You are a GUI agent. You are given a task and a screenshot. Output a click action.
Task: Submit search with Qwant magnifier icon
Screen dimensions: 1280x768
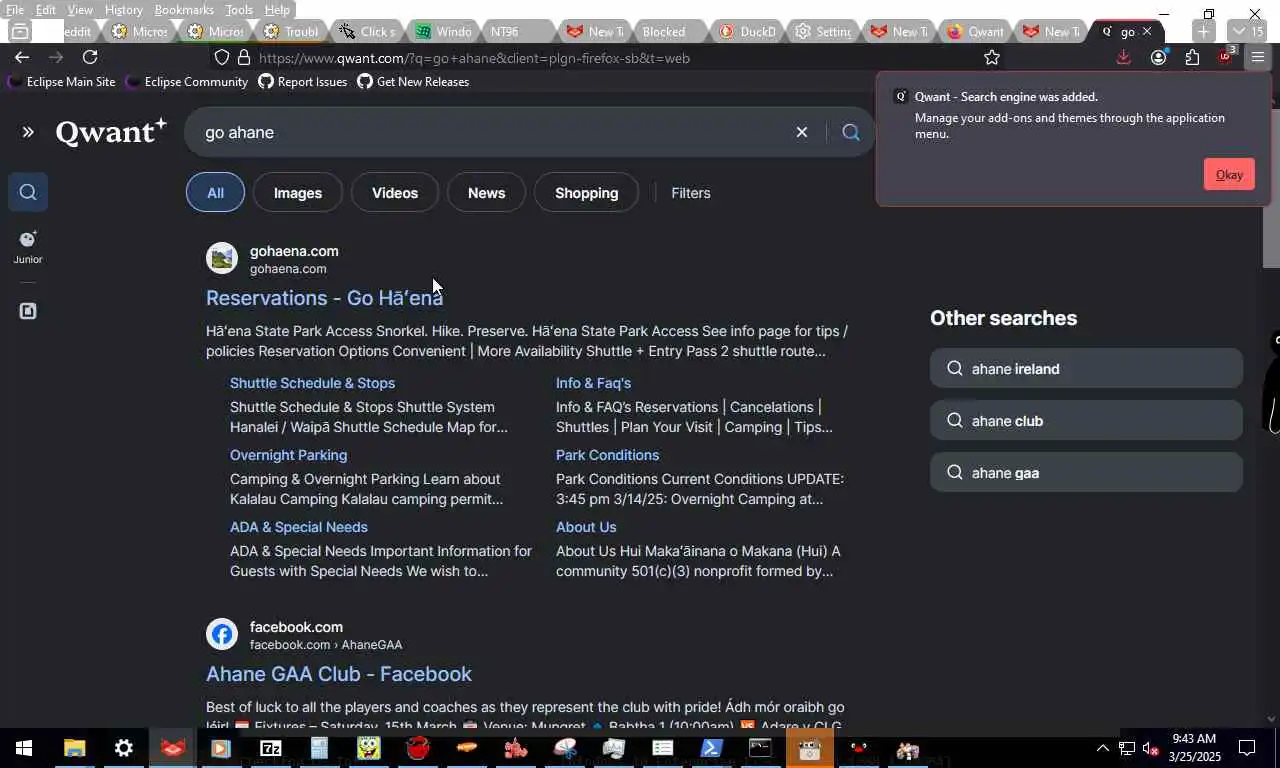pyautogui.click(x=851, y=132)
